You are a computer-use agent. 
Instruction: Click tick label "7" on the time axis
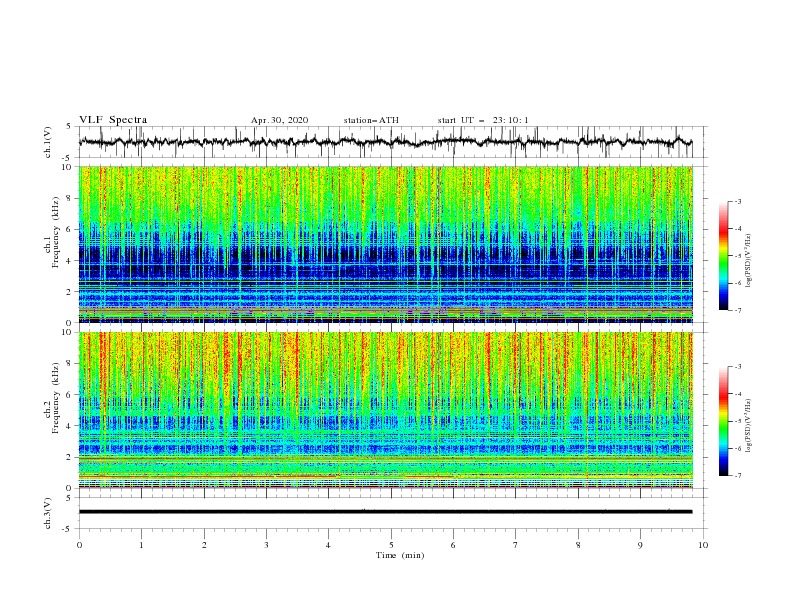coord(516,545)
